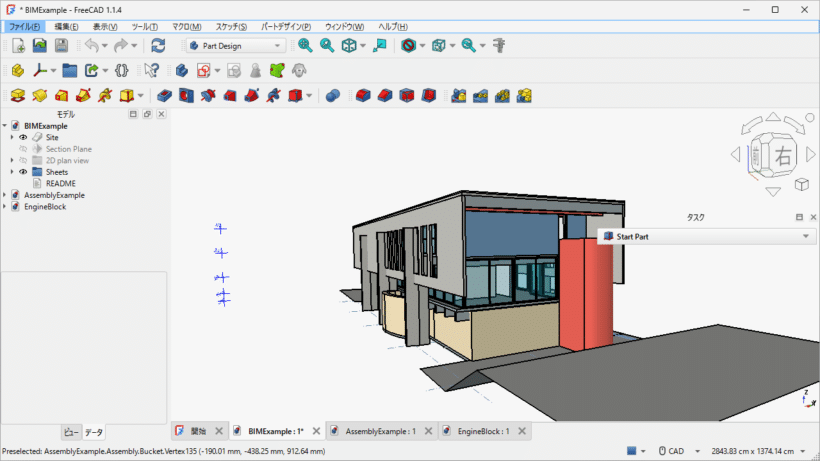Switch to the ビュー property tab
820x461 pixels.
point(71,432)
